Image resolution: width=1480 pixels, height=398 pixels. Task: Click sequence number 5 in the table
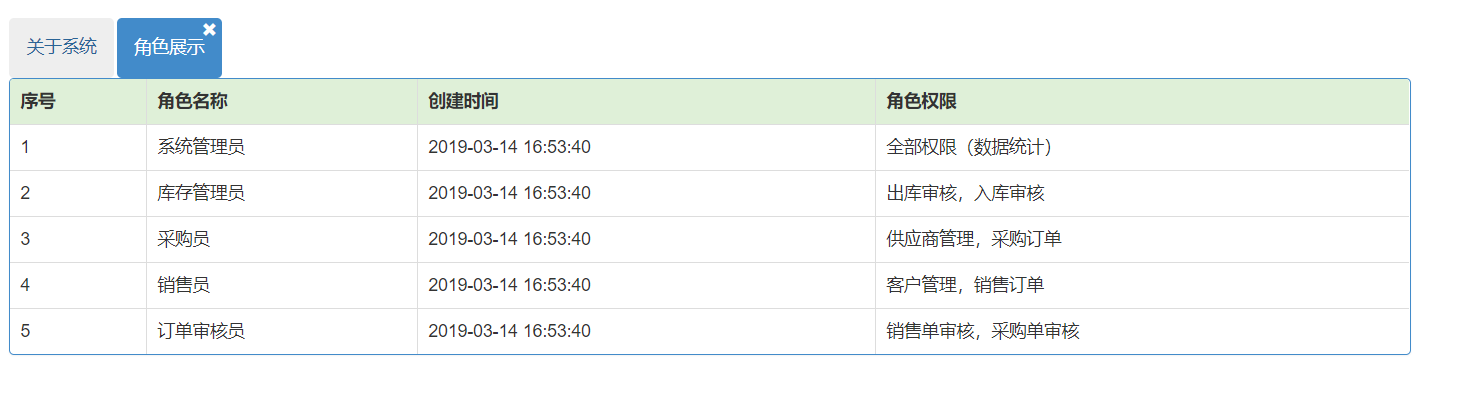pyautogui.click(x=25, y=331)
